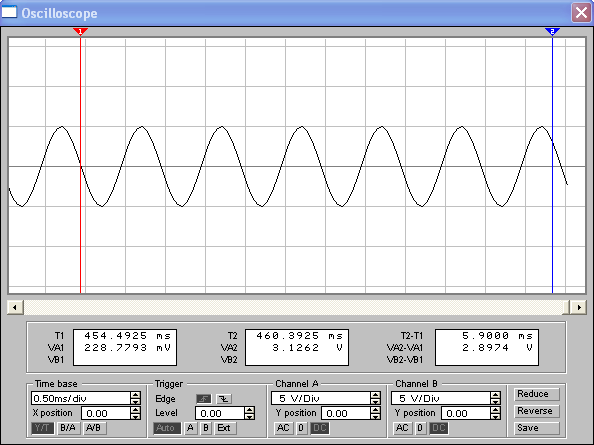Increase Trigger Level value
This screenshot has width=594, height=445.
[x=249, y=409]
